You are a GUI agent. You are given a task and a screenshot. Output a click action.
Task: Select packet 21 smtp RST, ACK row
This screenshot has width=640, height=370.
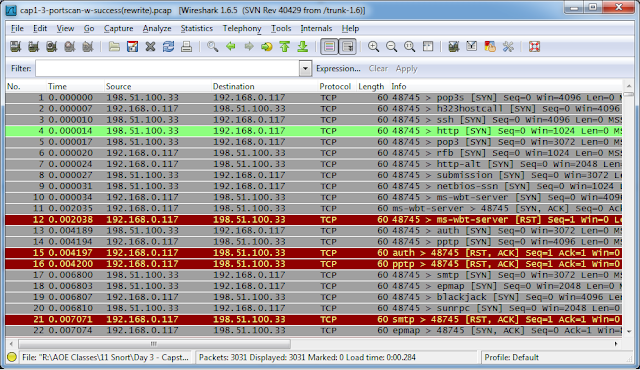[313, 319]
